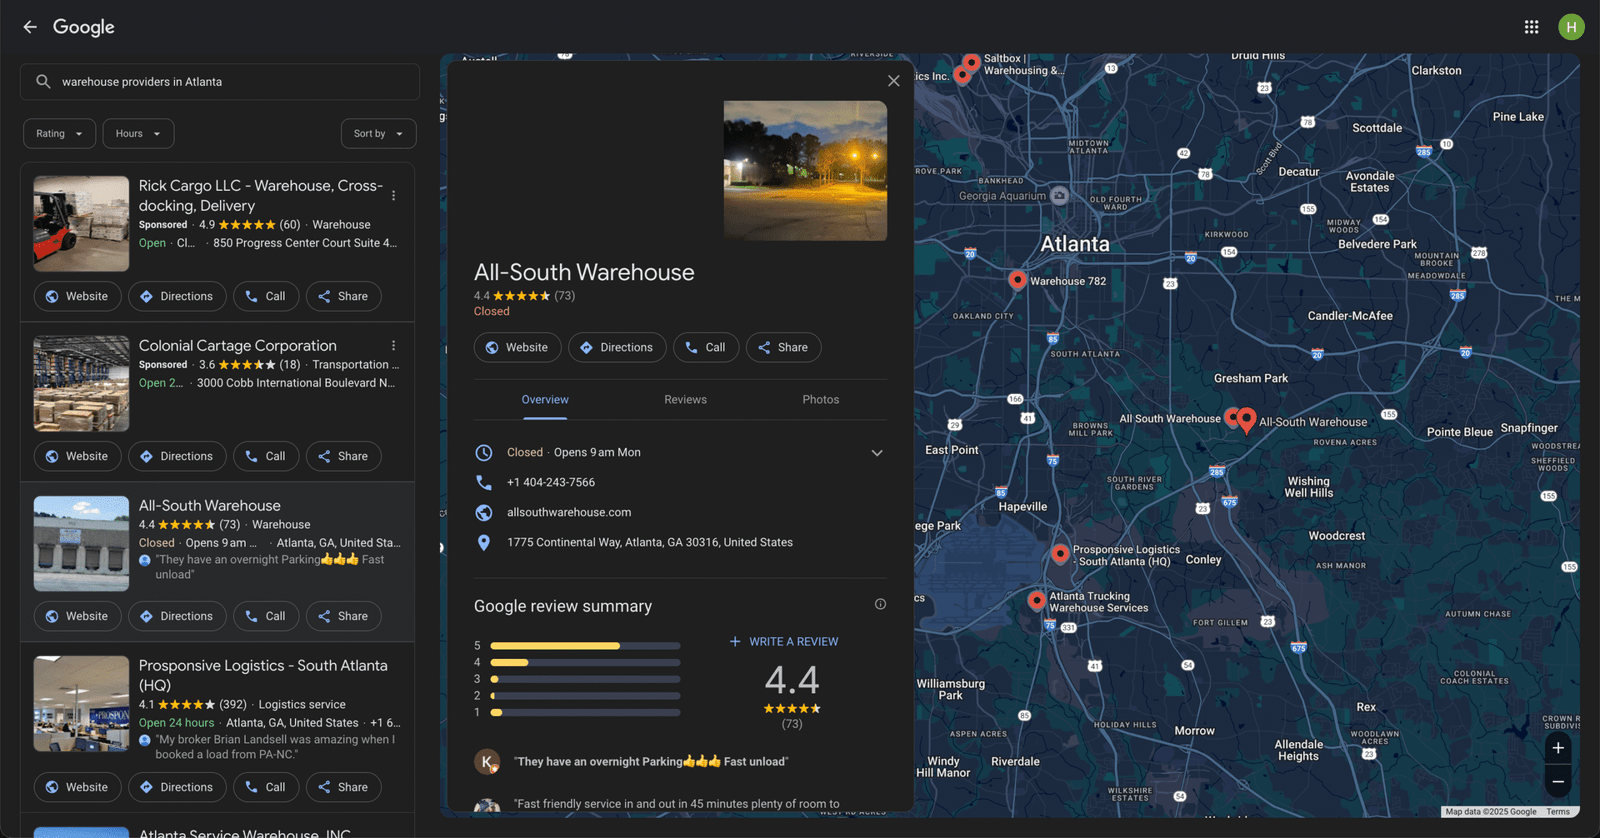
Task: Click Atlanta Trucking Warehouse Services map pin
Action: (1037, 600)
